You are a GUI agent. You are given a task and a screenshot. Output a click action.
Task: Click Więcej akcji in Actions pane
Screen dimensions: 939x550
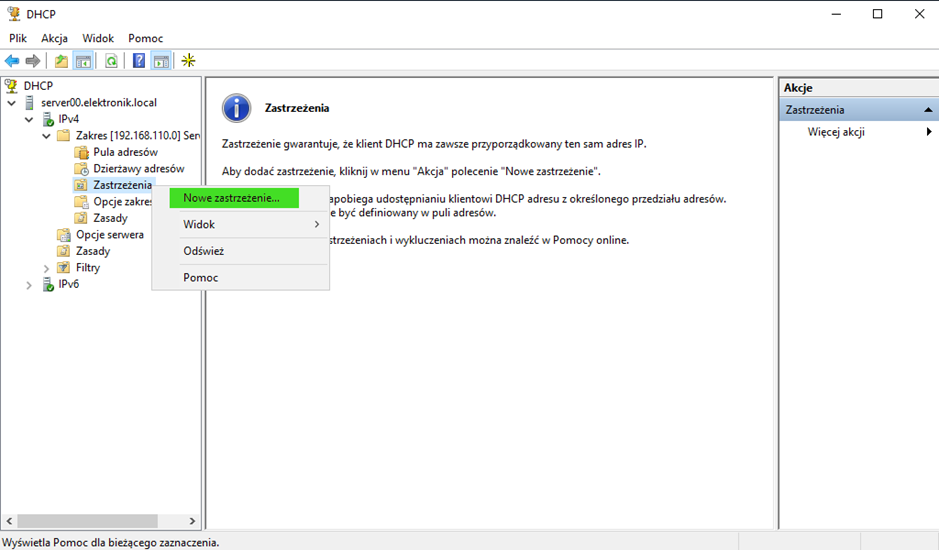tap(836, 132)
